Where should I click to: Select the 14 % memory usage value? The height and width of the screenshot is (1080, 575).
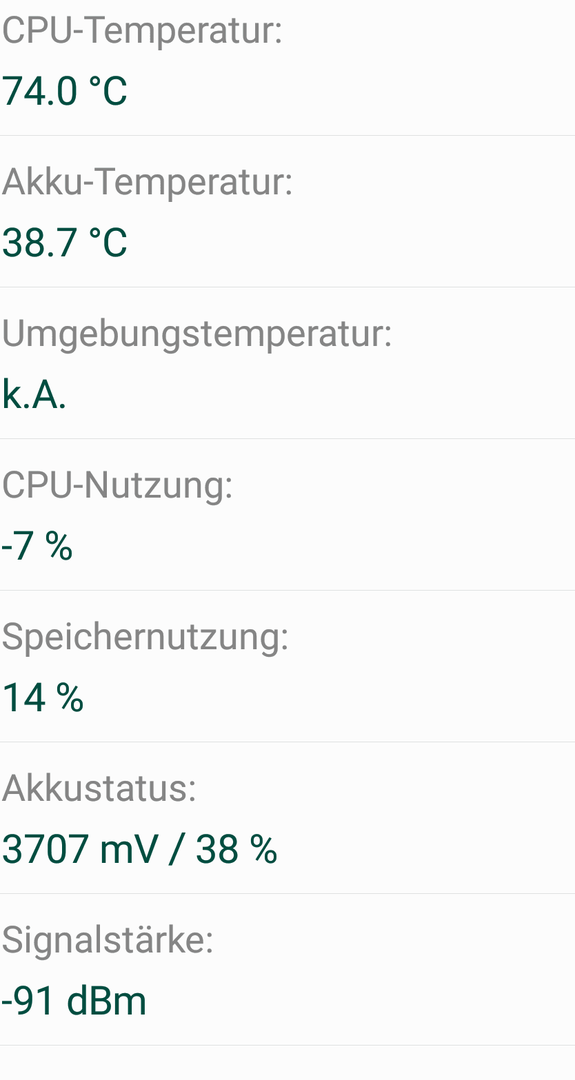(x=43, y=698)
